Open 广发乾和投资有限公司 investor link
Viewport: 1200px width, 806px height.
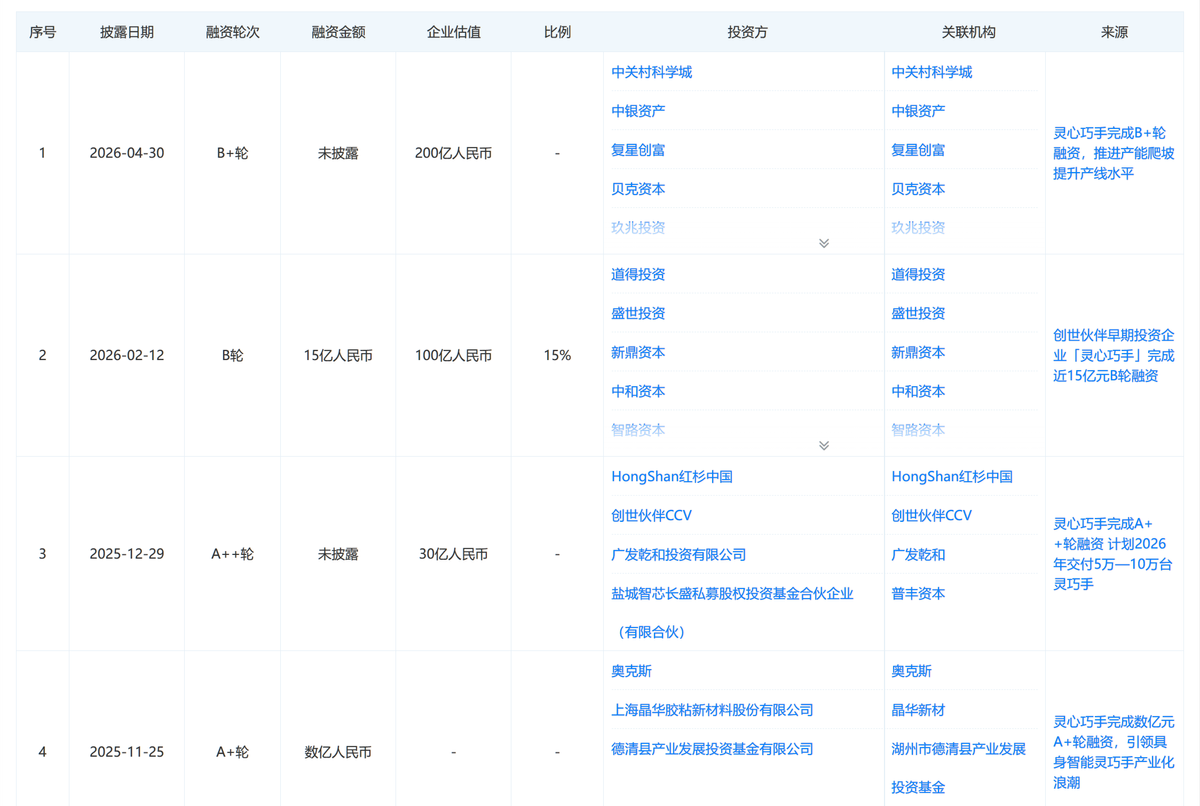(679, 554)
